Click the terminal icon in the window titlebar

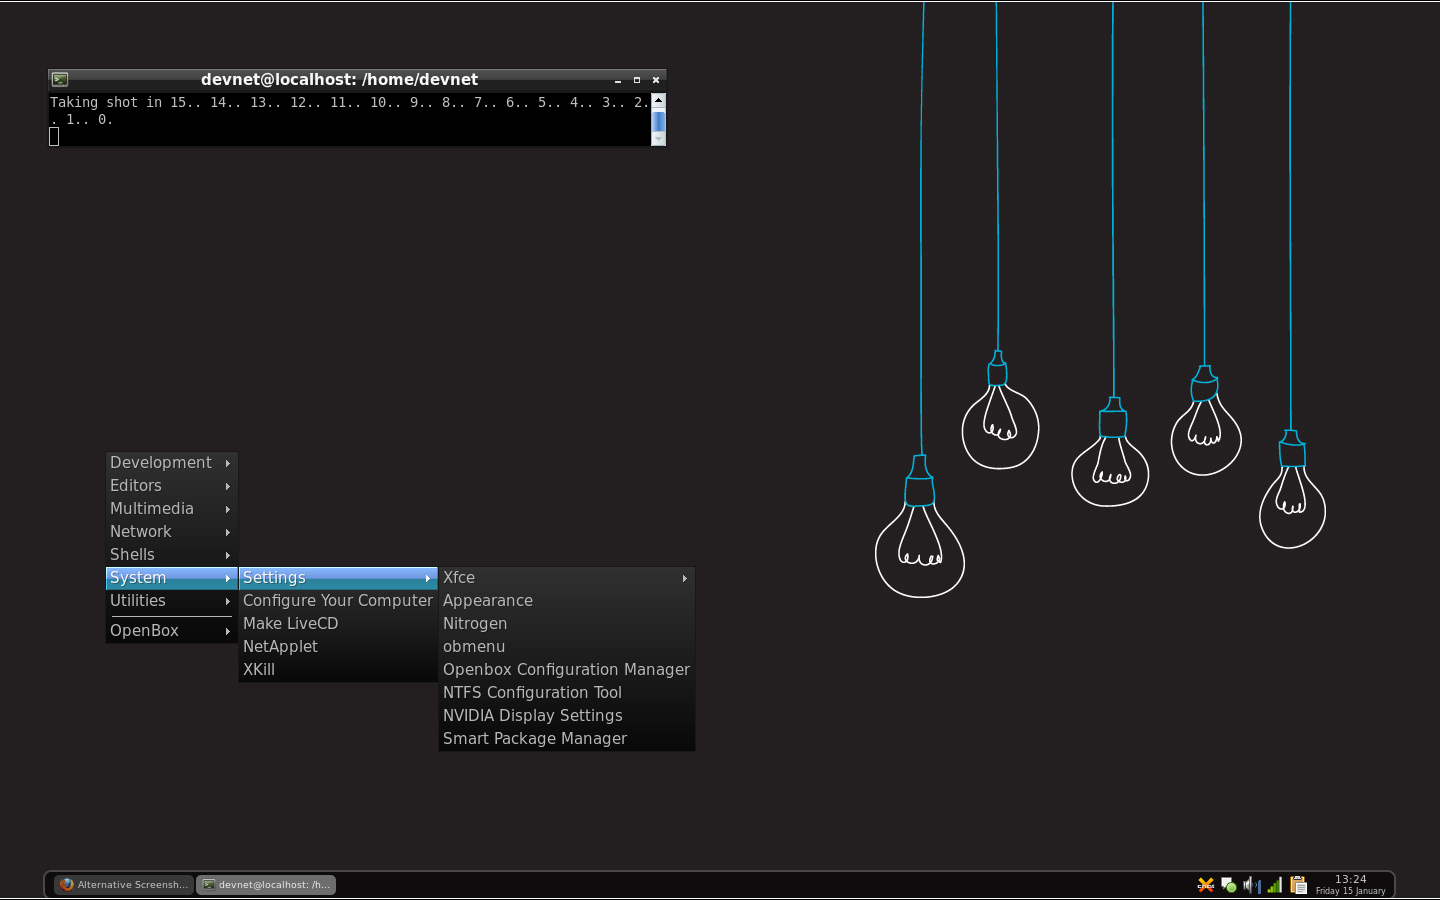pos(60,79)
